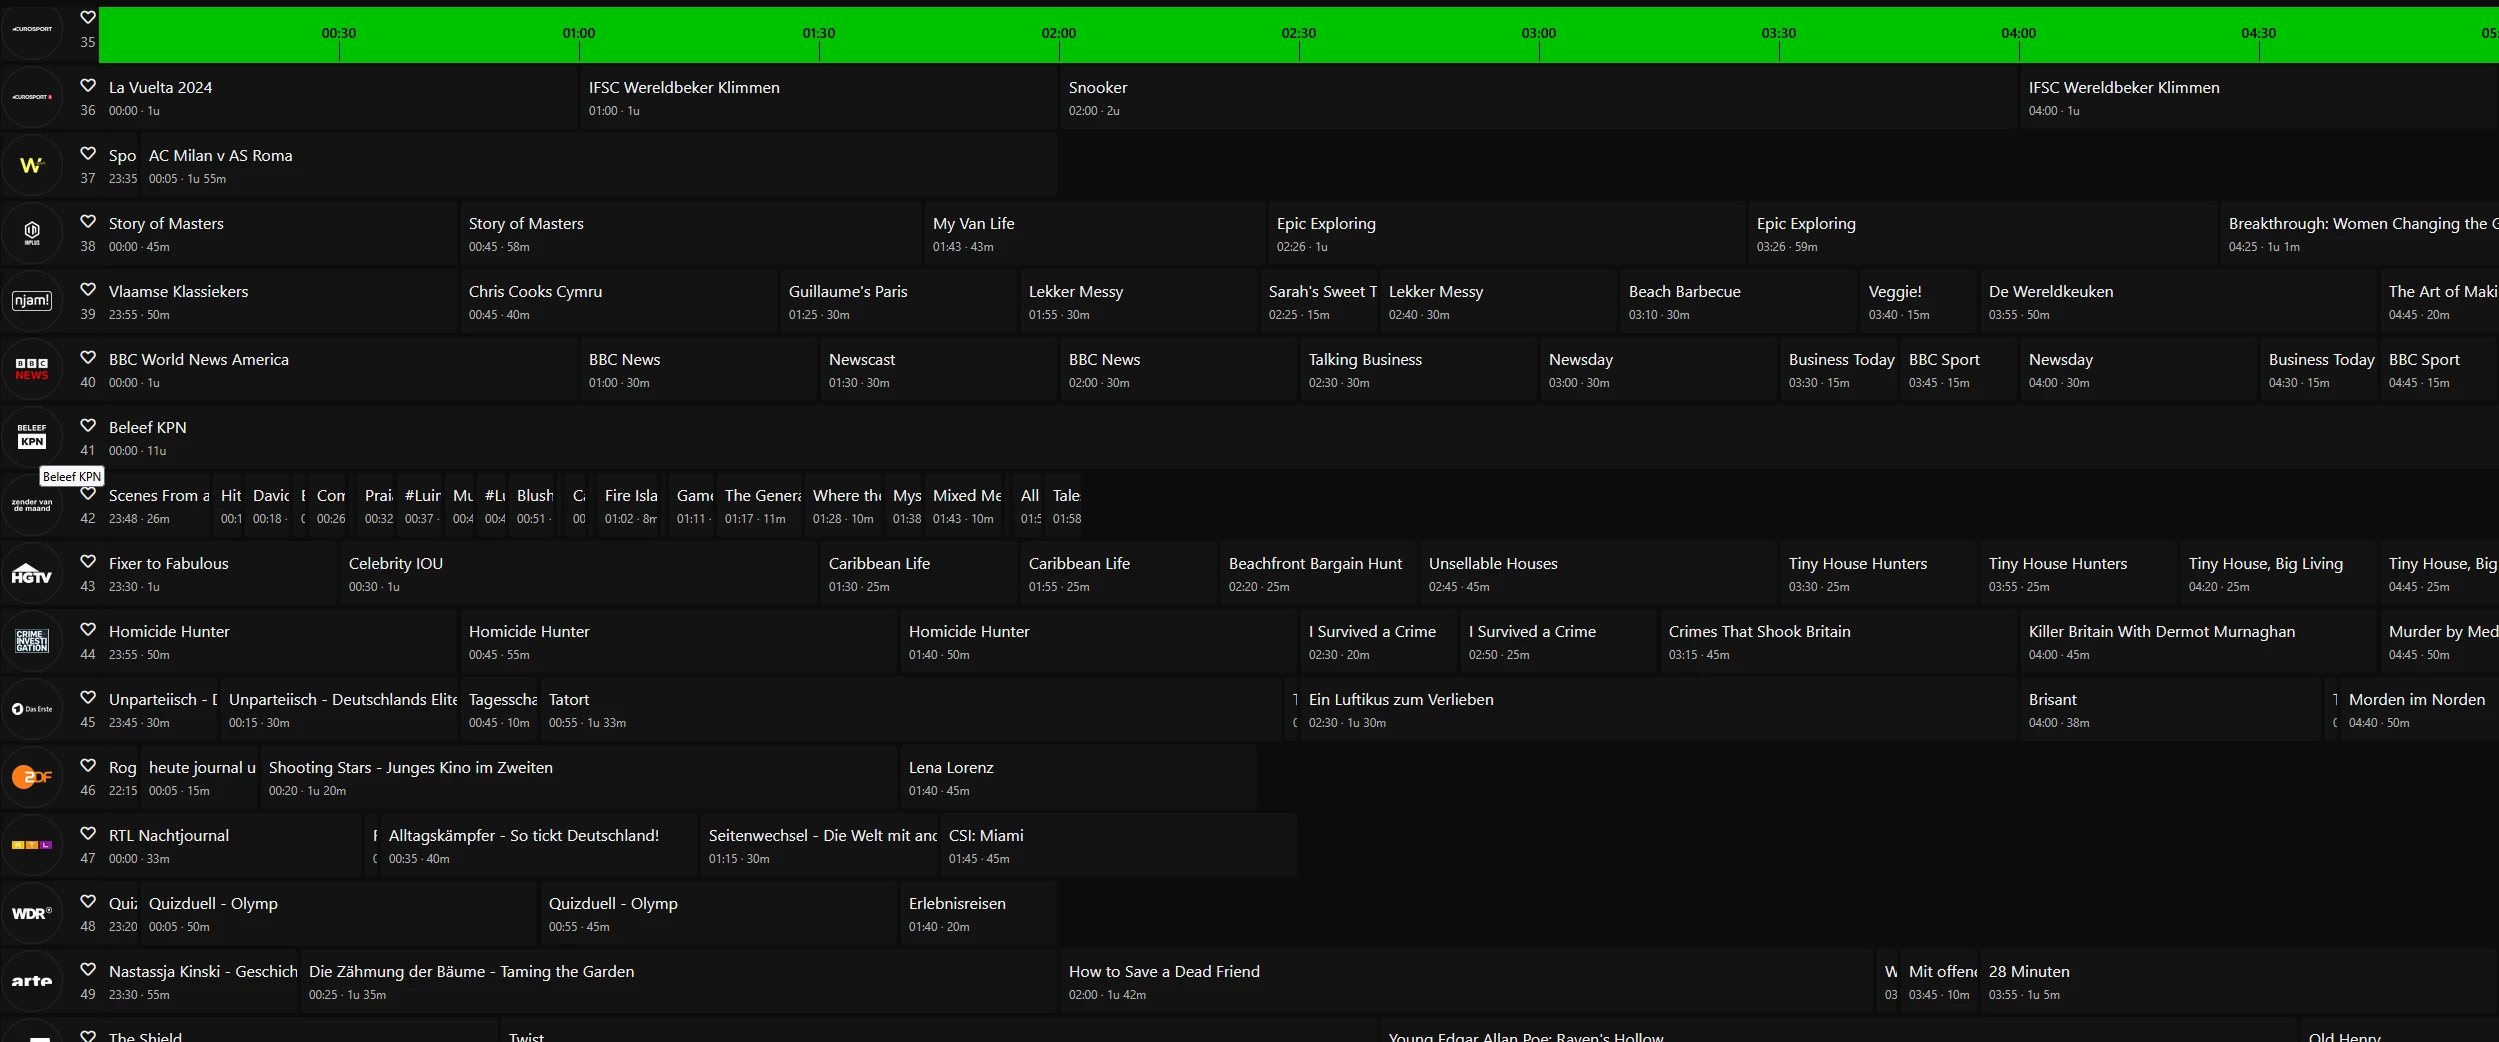Viewport: 2499px width, 1042px height.
Task: Favorite channel 38 using its heart
Action: point(88,221)
